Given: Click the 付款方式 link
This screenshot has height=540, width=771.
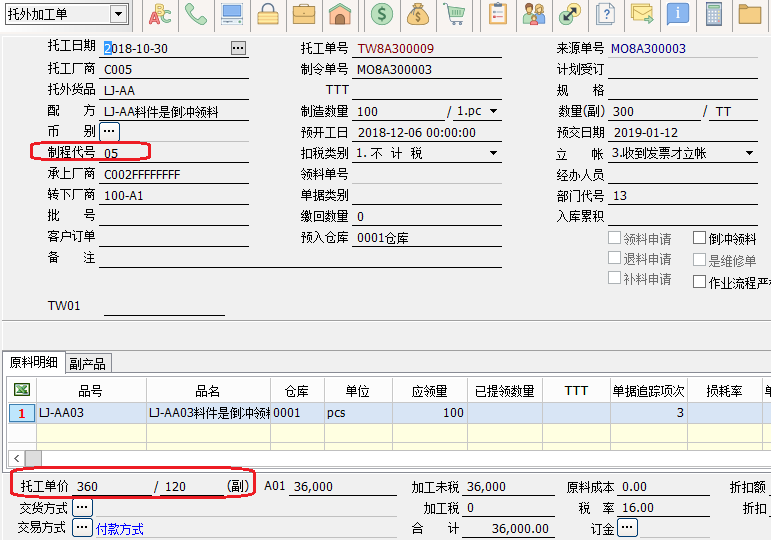Looking at the screenshot, I should click(x=119, y=529).
